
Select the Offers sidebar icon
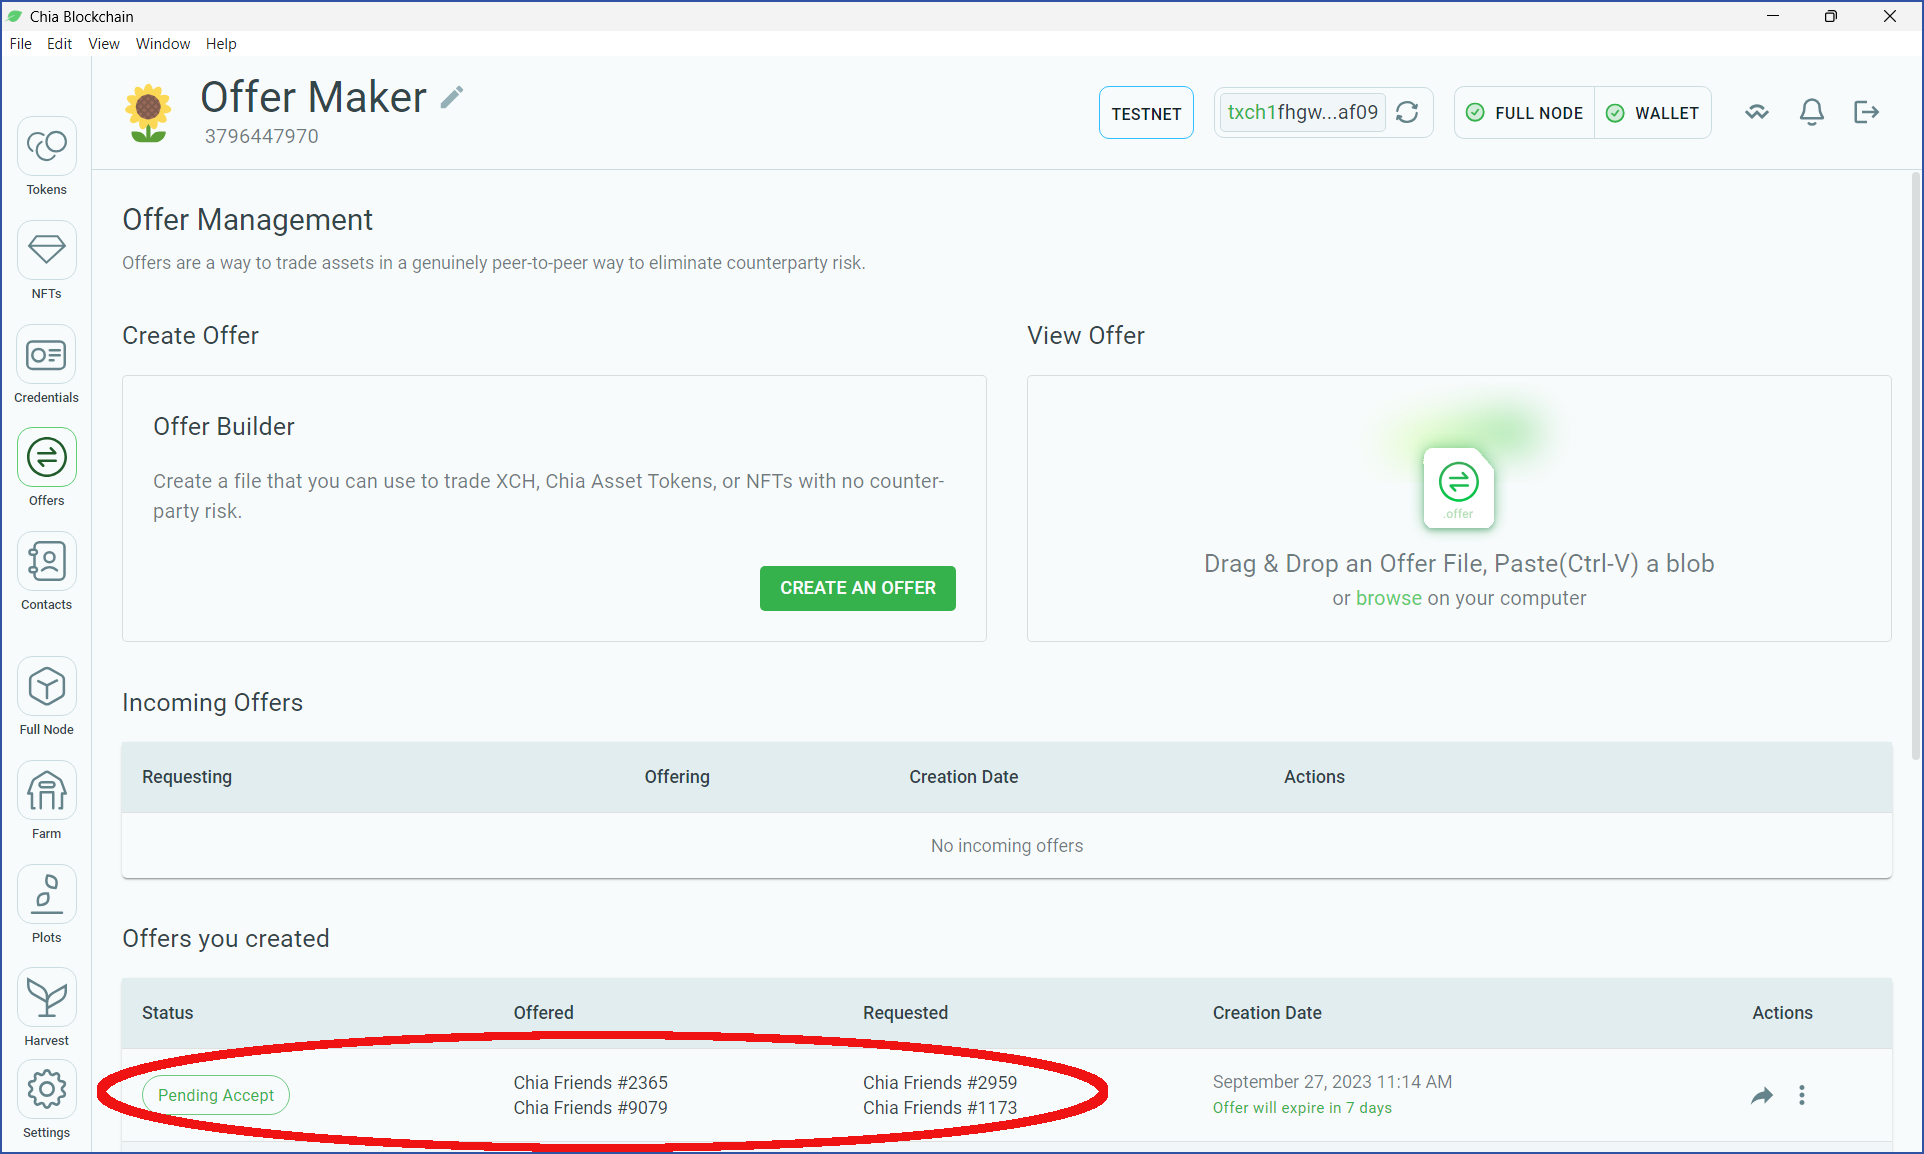[x=46, y=458]
